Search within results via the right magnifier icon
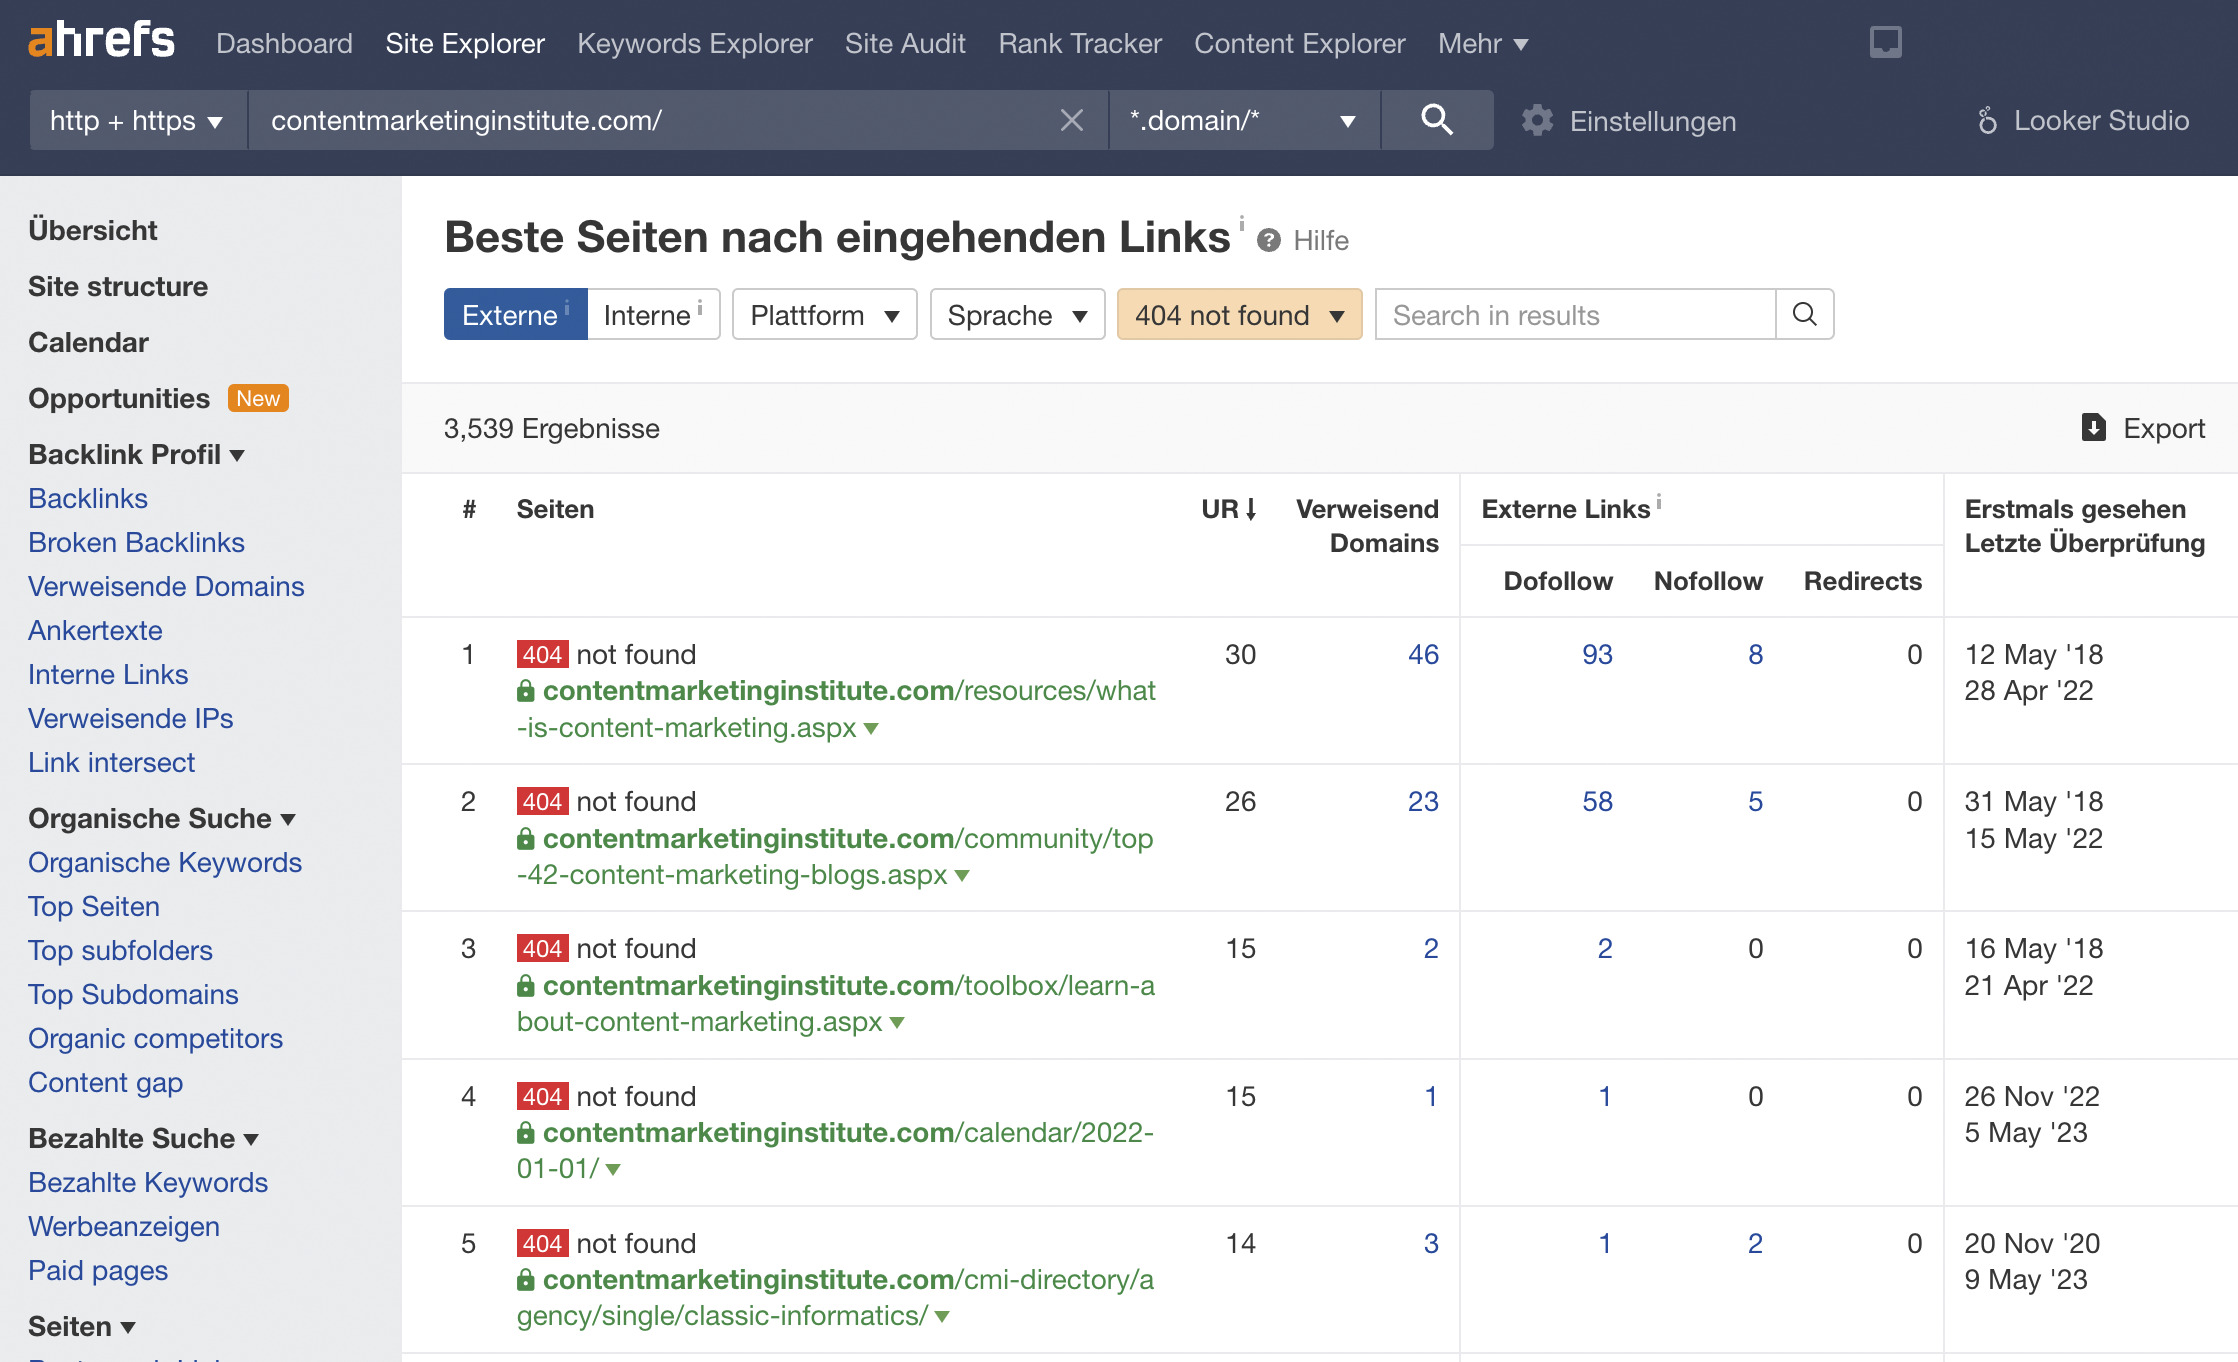This screenshot has width=2238, height=1362. tap(1804, 314)
